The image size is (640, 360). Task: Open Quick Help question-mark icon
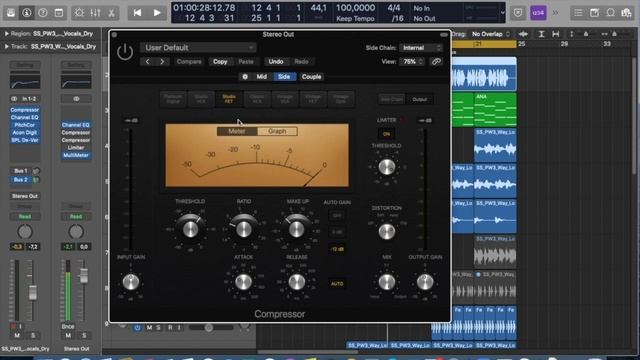point(42,13)
